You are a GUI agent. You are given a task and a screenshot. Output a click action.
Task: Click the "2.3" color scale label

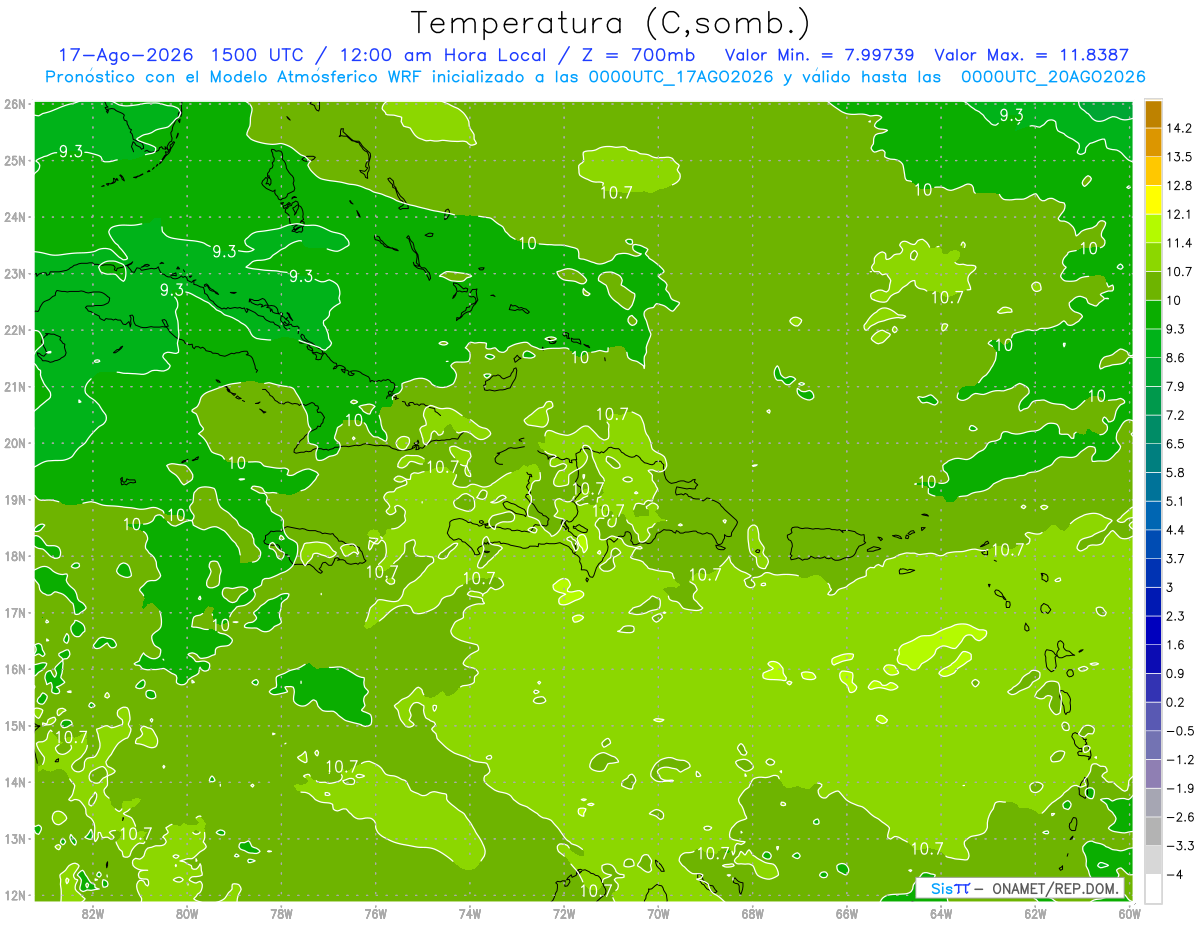click(x=1176, y=616)
